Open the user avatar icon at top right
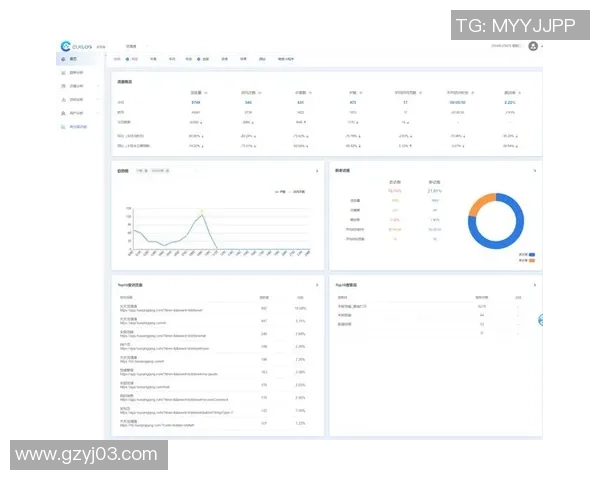Screen dimensions: 600x480 533,46
